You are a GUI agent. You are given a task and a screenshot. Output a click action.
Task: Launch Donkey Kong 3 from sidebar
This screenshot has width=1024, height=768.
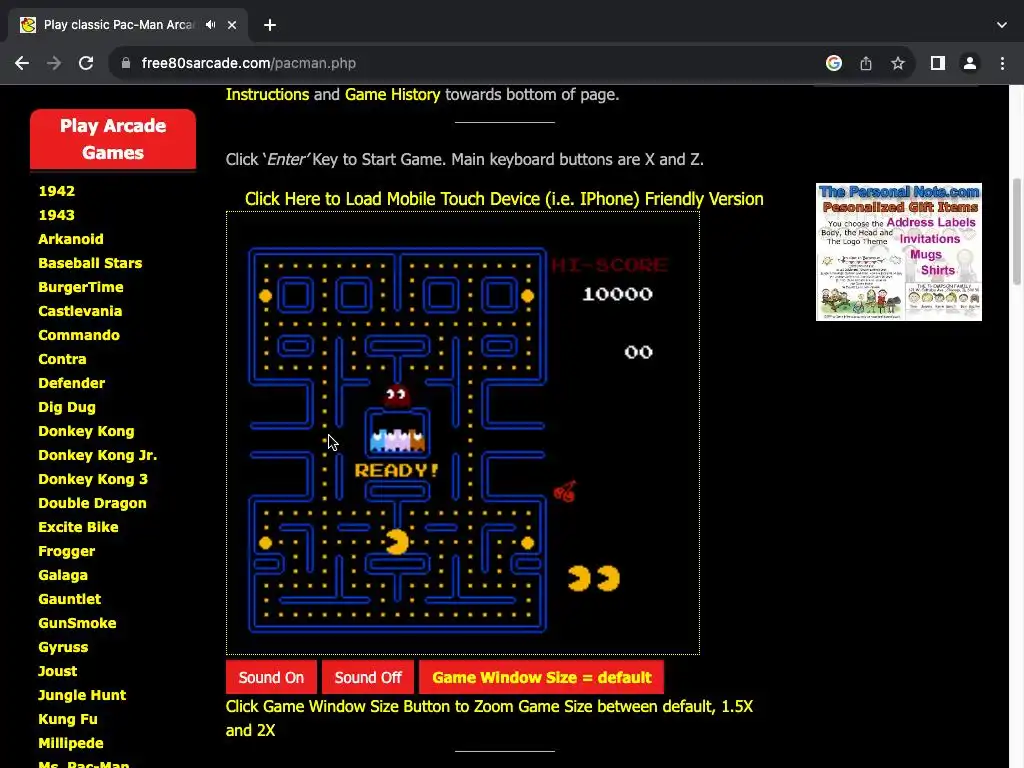[93, 479]
